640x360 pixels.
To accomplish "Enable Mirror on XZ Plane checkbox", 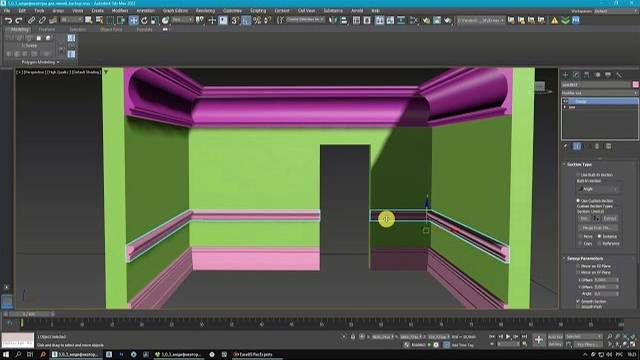I will (578, 266).
